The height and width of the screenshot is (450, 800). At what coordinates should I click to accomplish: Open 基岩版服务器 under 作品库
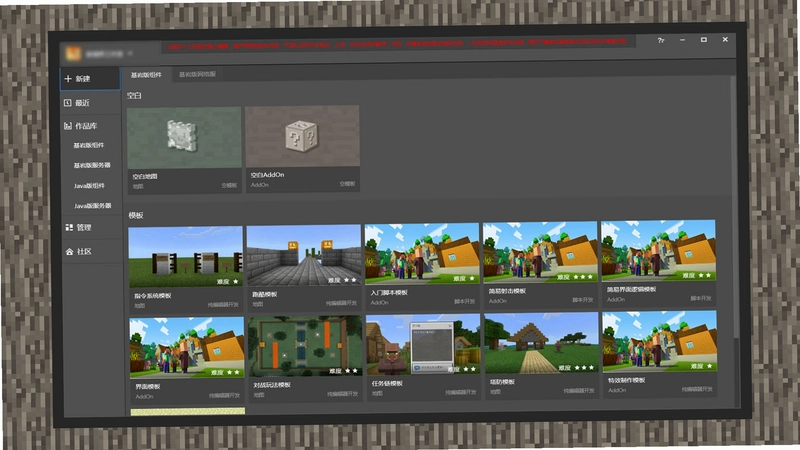pos(92,165)
